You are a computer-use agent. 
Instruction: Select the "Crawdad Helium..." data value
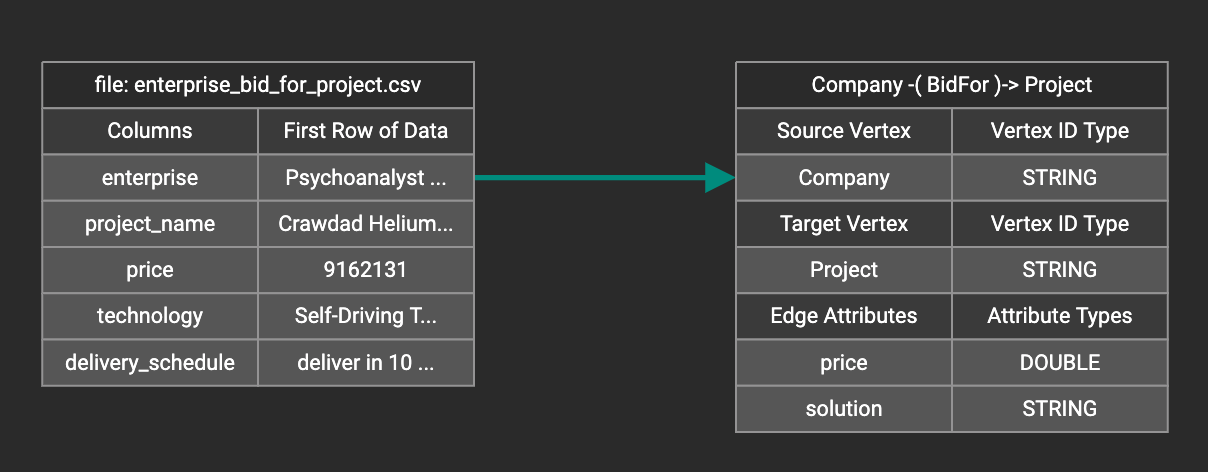(x=365, y=224)
